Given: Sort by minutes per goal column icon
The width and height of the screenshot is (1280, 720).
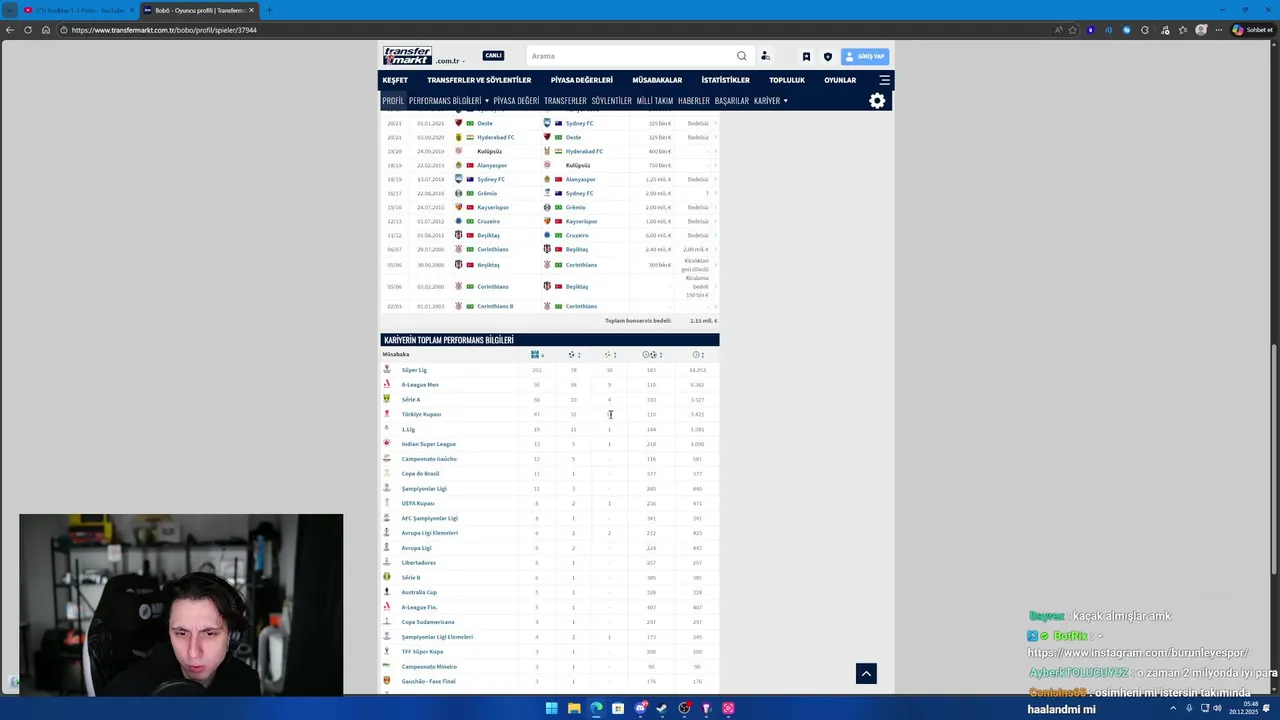Looking at the screenshot, I should pos(652,355).
